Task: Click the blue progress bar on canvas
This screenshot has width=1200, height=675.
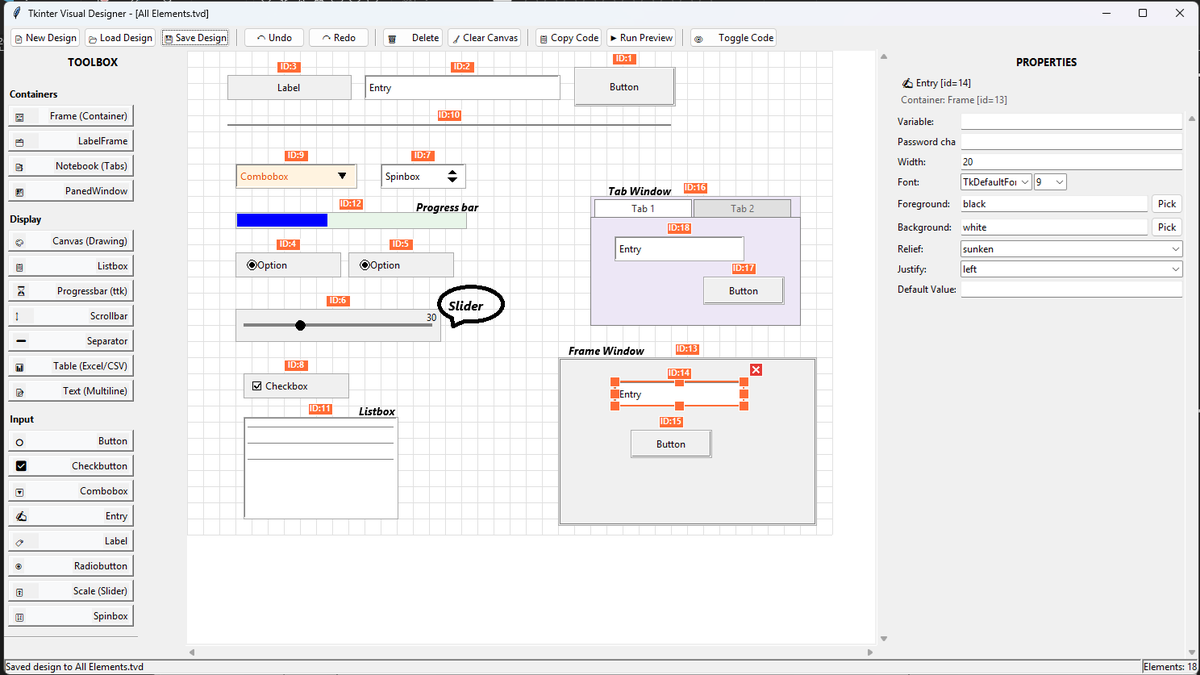Action: click(282, 220)
